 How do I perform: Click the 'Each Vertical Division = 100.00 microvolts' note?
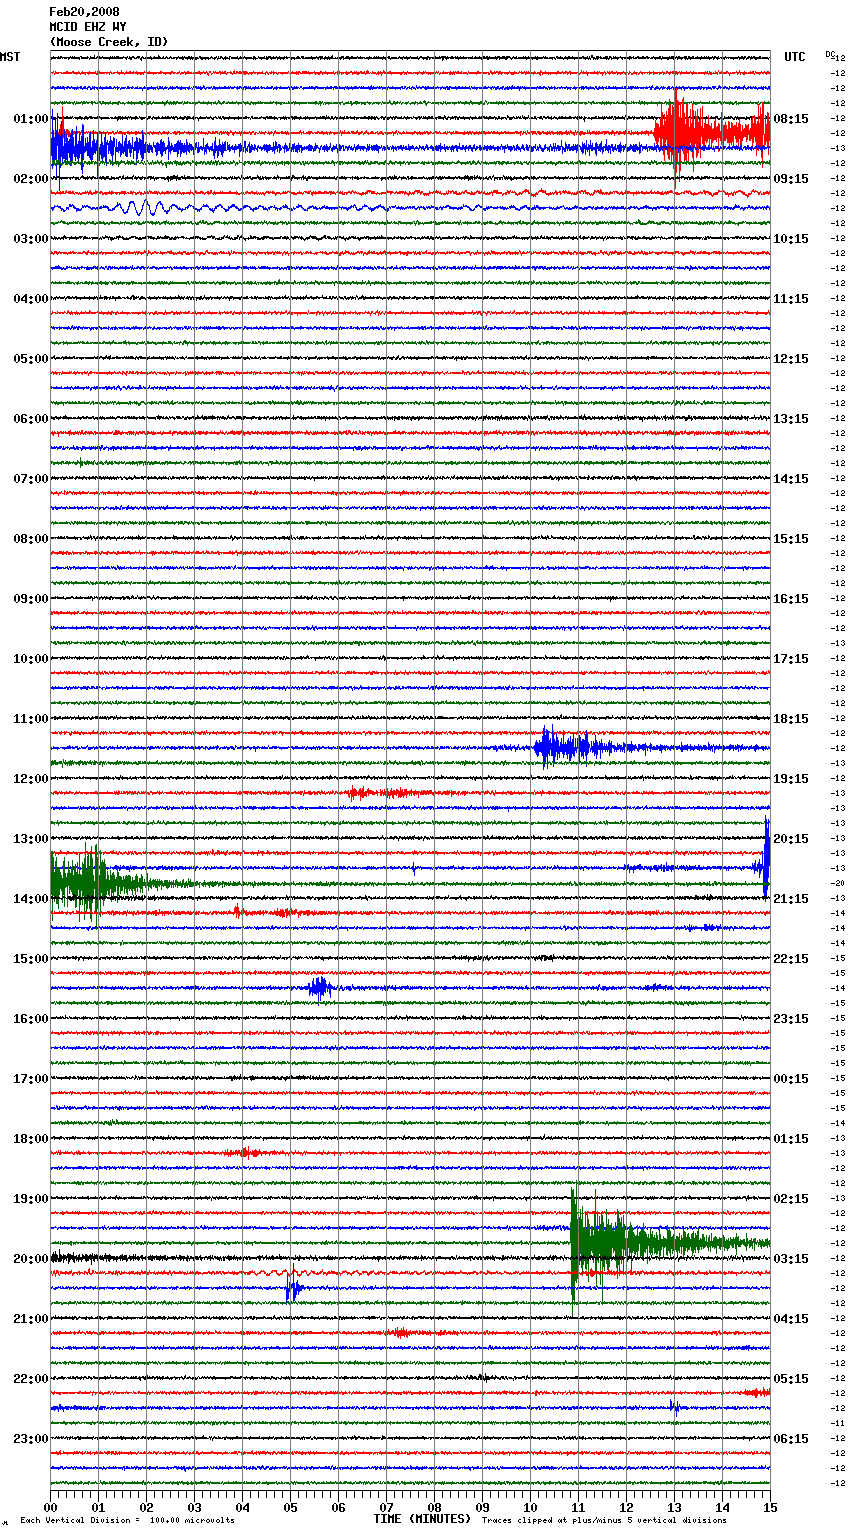127,1520
